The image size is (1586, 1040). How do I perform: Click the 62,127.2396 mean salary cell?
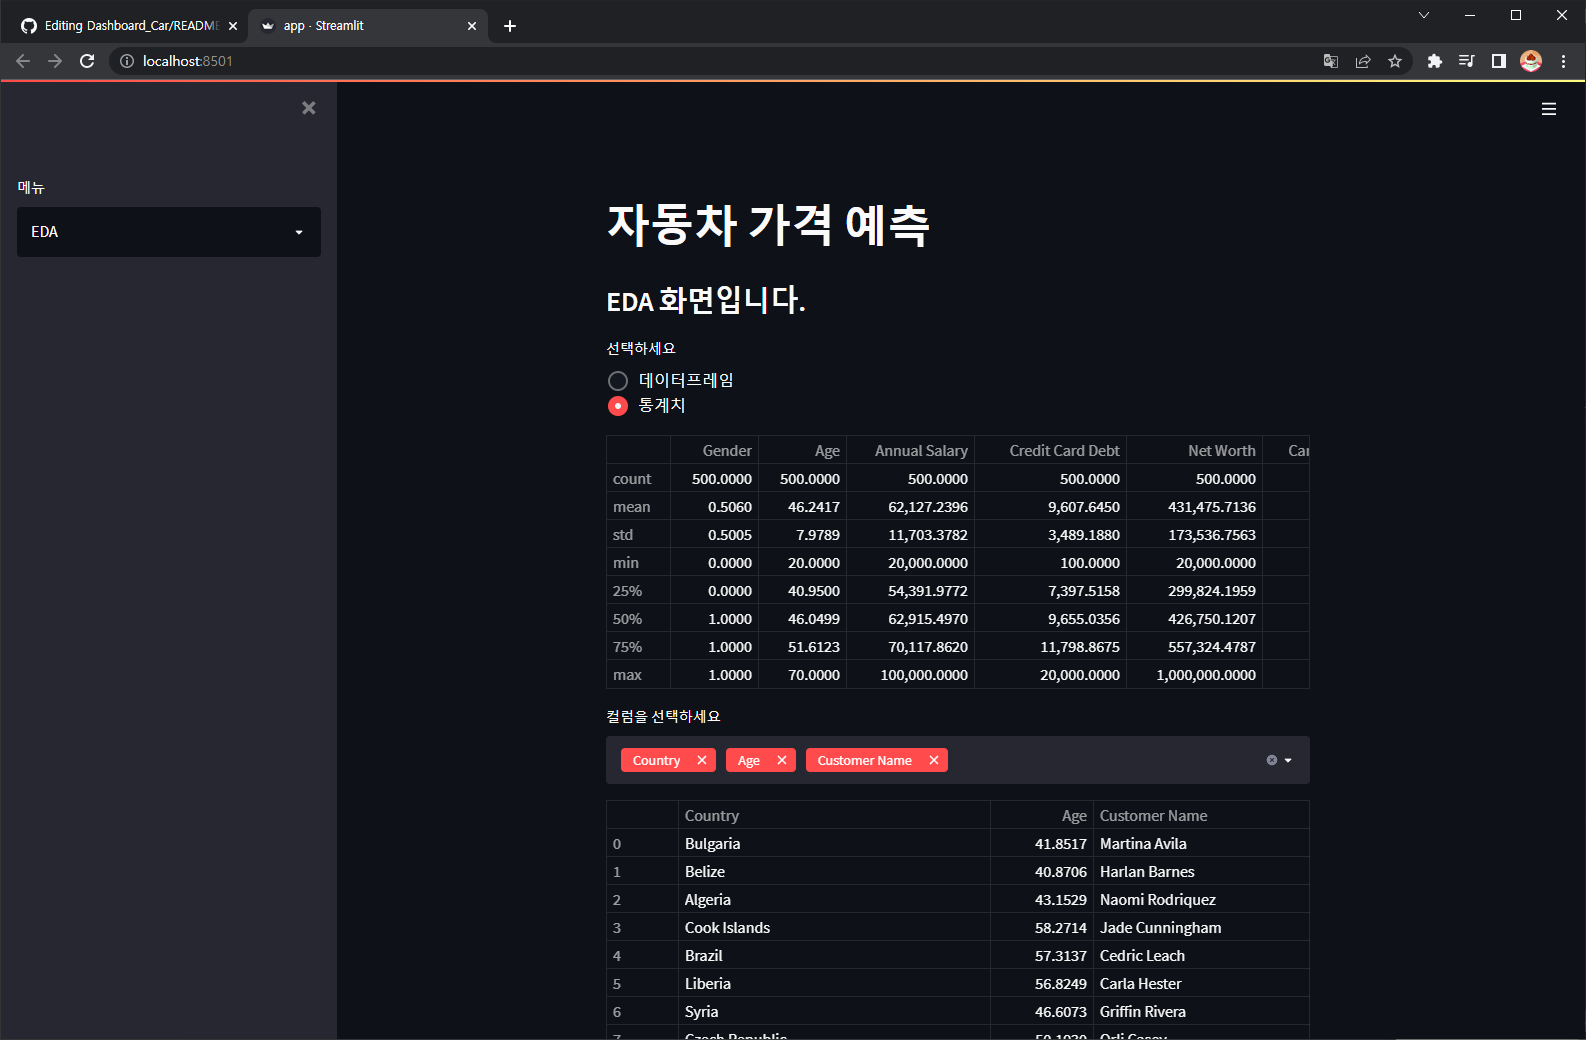(x=910, y=507)
